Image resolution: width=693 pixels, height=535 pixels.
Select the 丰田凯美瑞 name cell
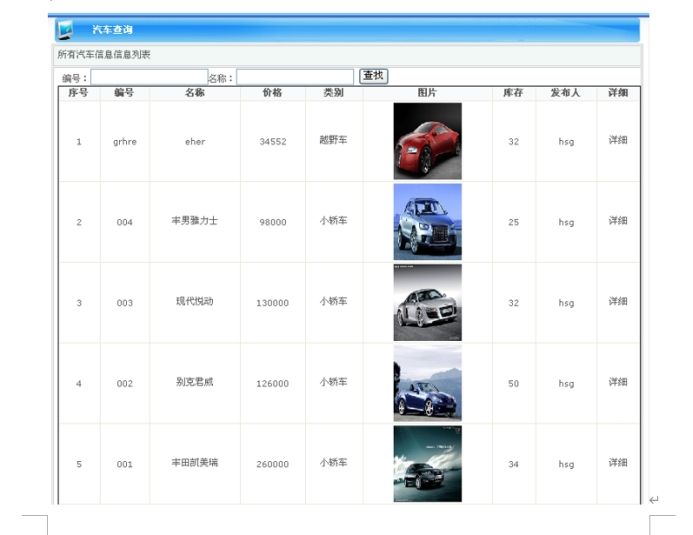[194, 463]
